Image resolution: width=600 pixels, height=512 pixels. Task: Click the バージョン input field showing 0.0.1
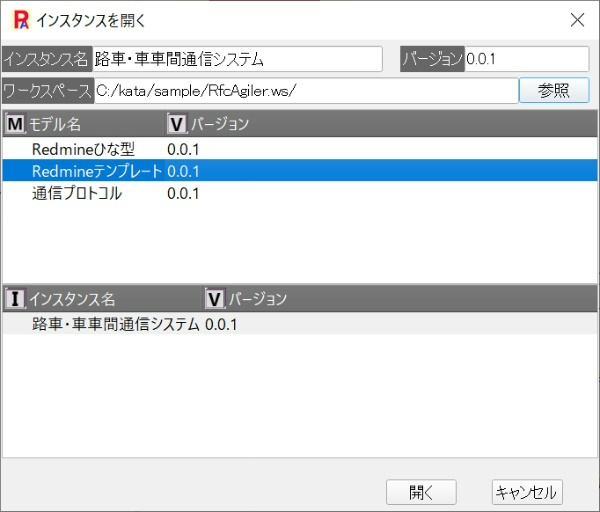tap(527, 59)
